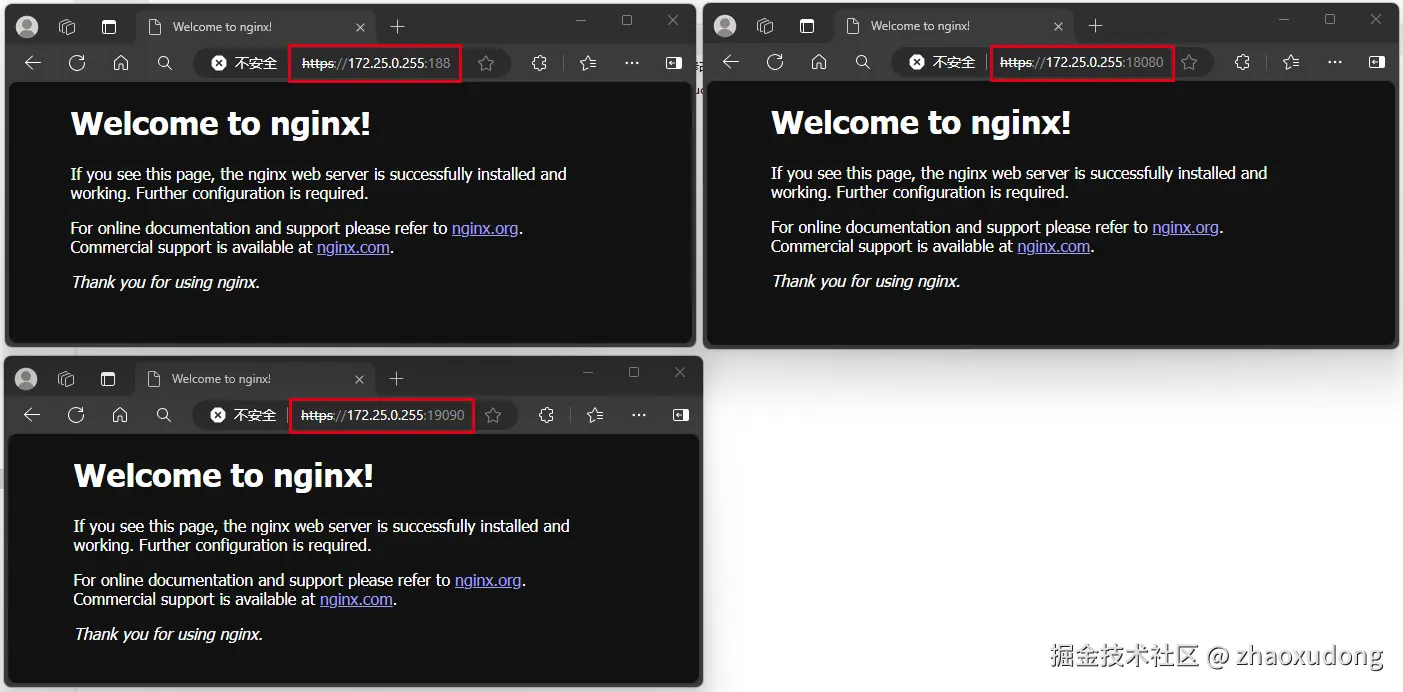Refresh the page in the port 18080 window
Viewport: 1403px width, 692px height.
click(x=775, y=62)
